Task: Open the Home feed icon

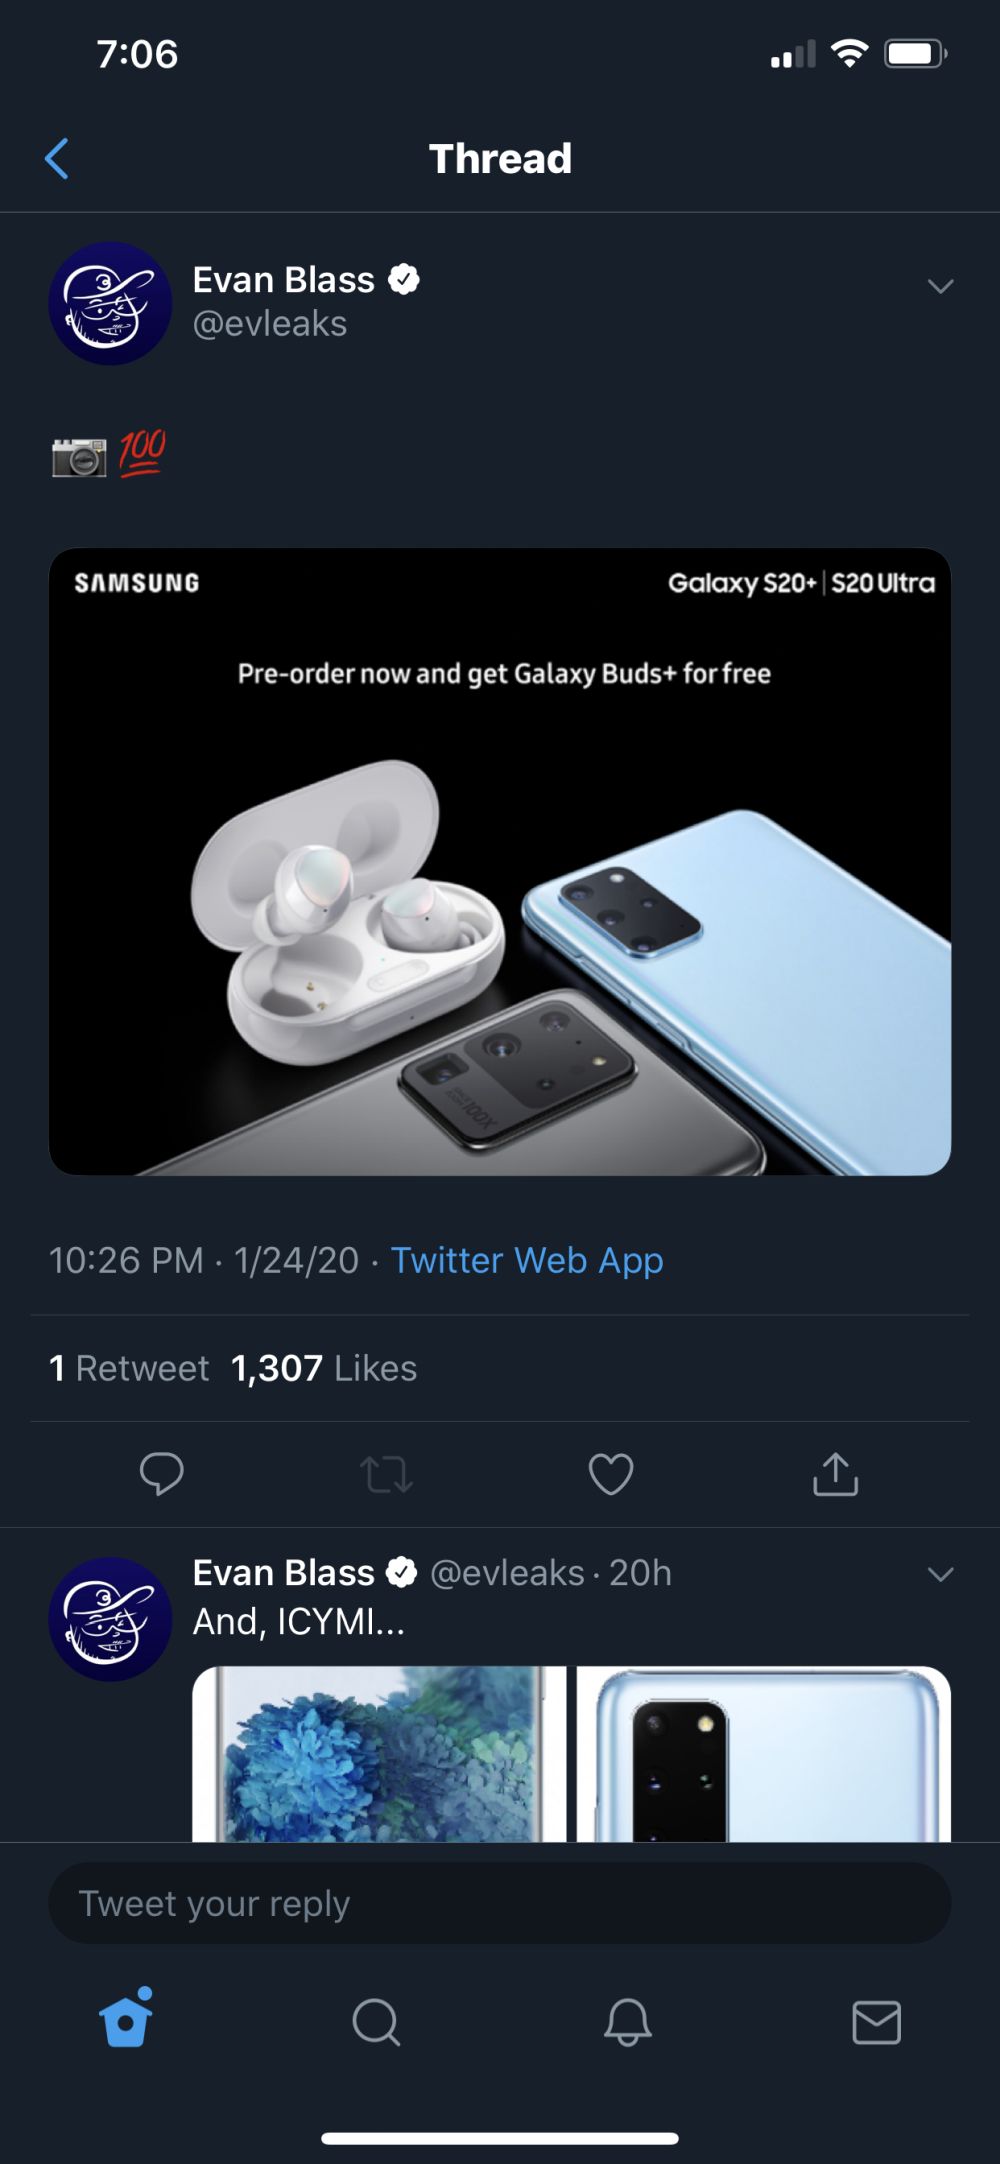Action: coord(124,2022)
